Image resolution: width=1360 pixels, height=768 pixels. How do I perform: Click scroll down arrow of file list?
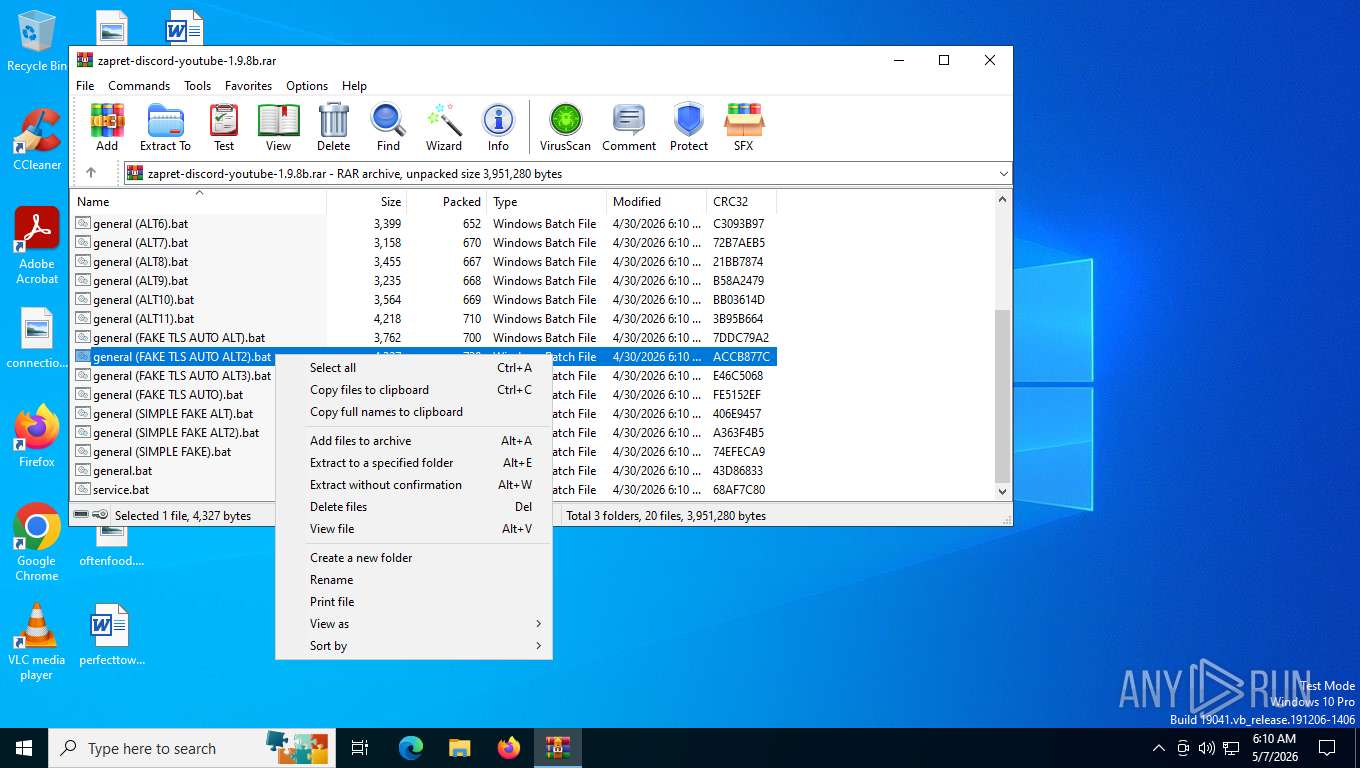click(1003, 491)
